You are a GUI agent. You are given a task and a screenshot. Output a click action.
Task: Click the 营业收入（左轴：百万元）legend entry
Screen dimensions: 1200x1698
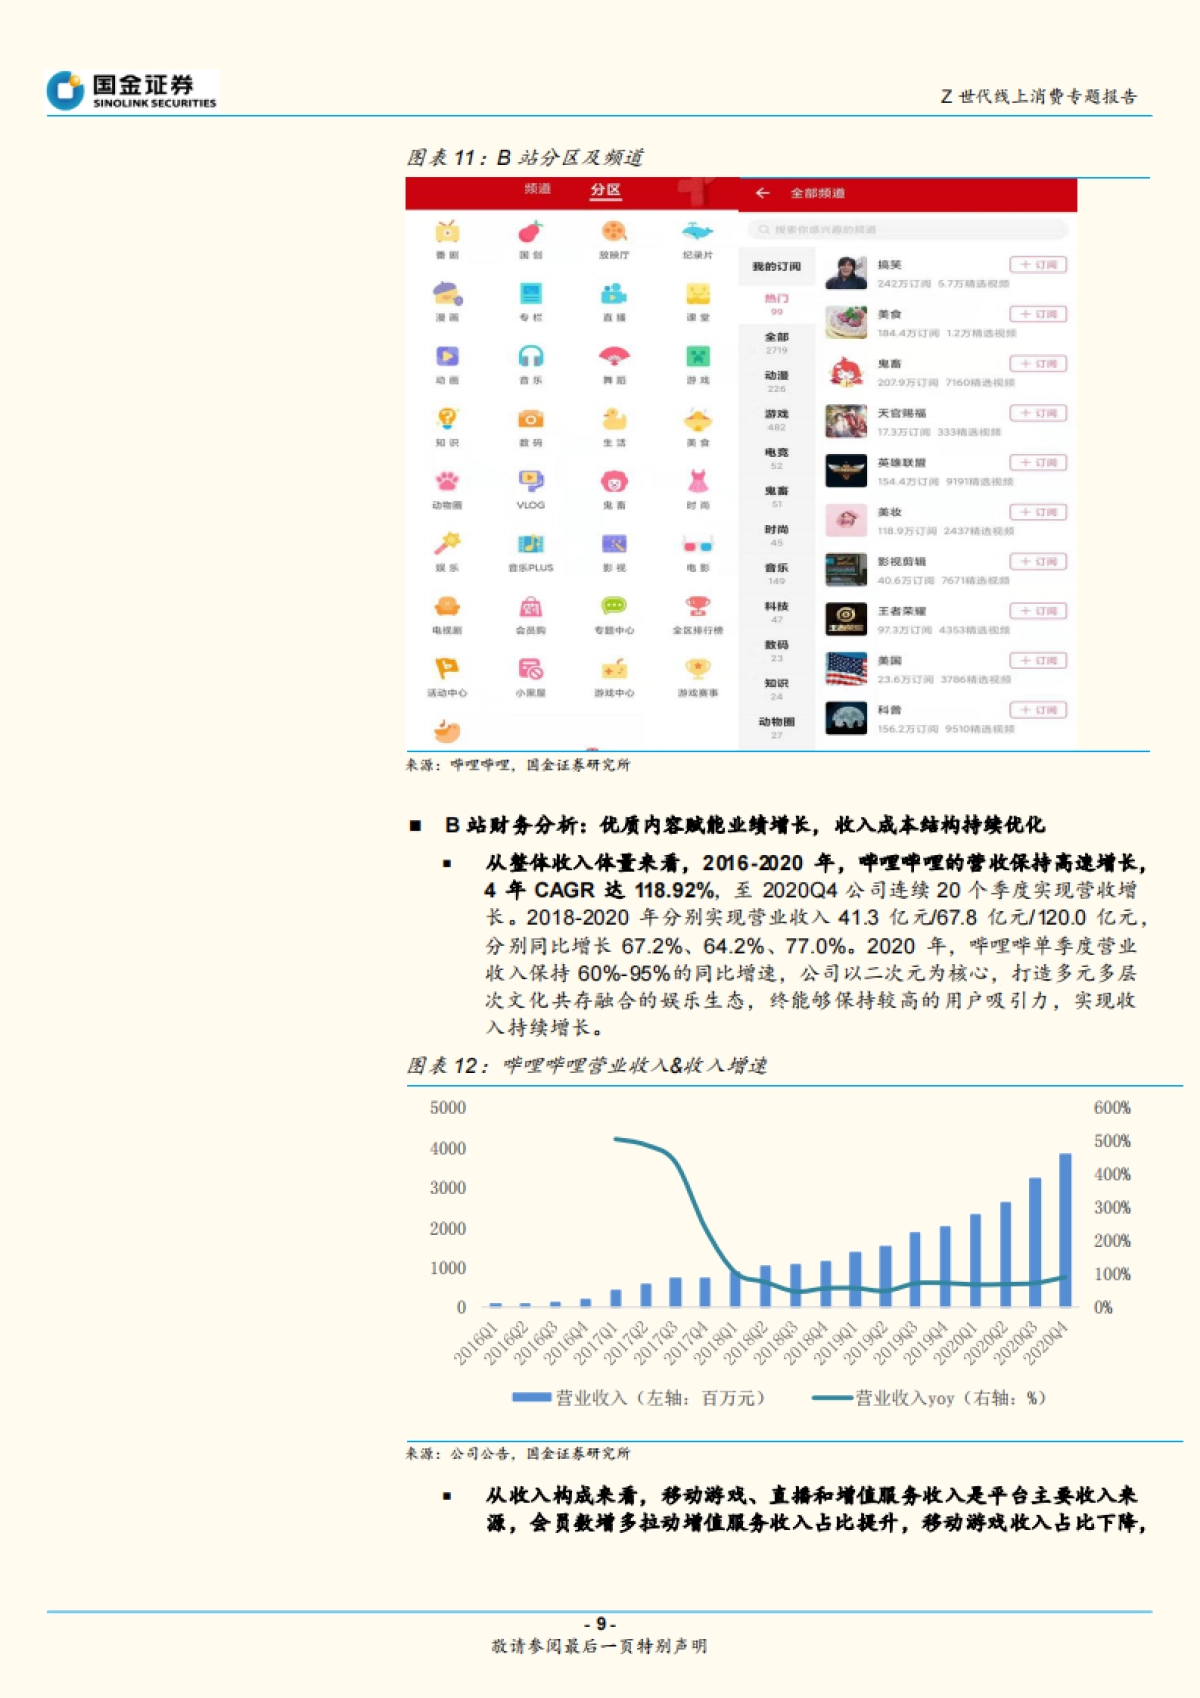(x=638, y=1398)
